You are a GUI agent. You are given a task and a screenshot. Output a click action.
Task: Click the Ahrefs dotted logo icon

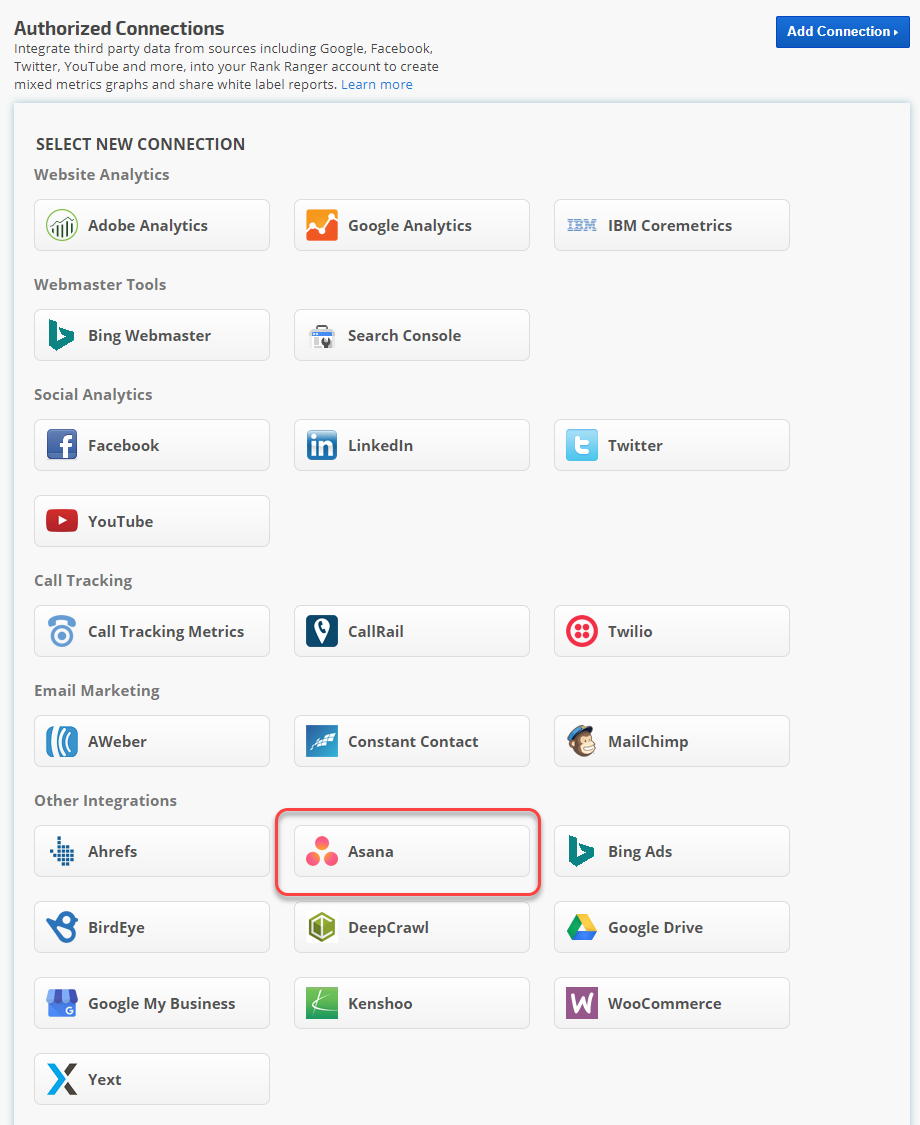click(x=62, y=851)
